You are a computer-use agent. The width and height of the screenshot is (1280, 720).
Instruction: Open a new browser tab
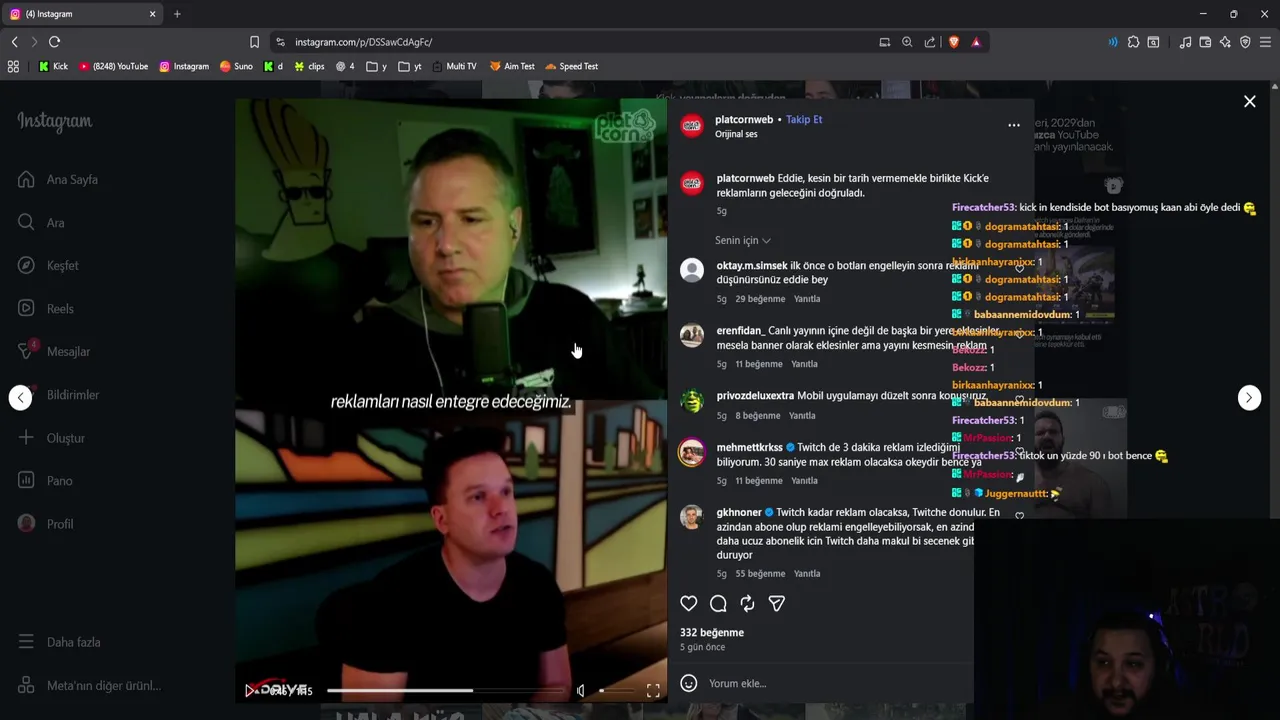click(177, 14)
